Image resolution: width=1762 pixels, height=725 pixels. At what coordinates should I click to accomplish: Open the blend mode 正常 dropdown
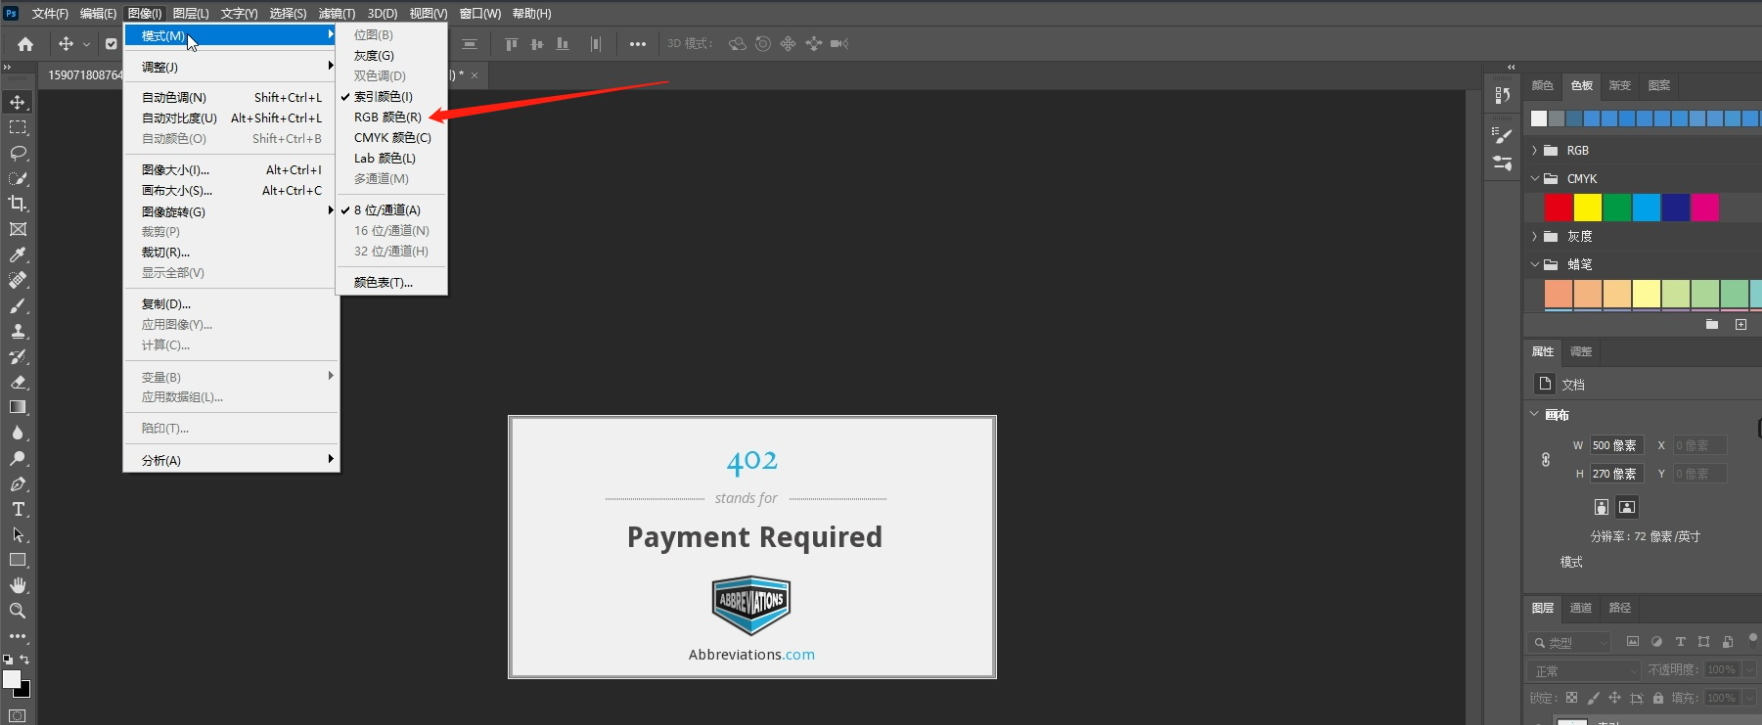pos(1584,670)
